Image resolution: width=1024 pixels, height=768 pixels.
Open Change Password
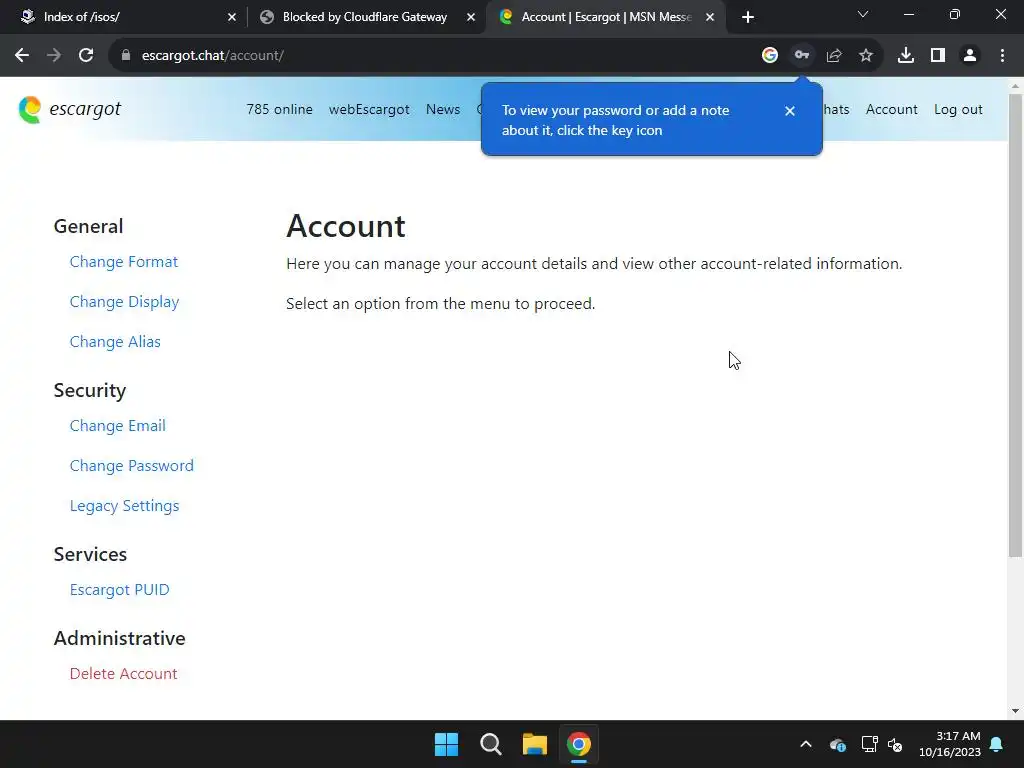[x=131, y=466]
